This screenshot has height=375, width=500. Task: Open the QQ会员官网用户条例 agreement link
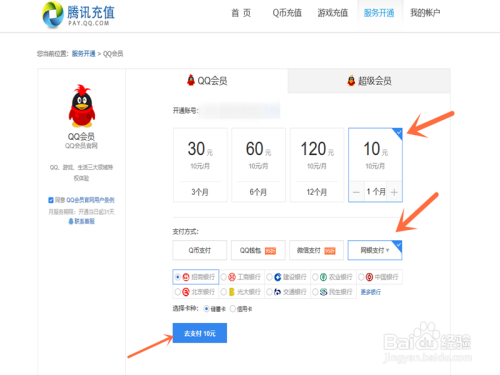click(90, 200)
